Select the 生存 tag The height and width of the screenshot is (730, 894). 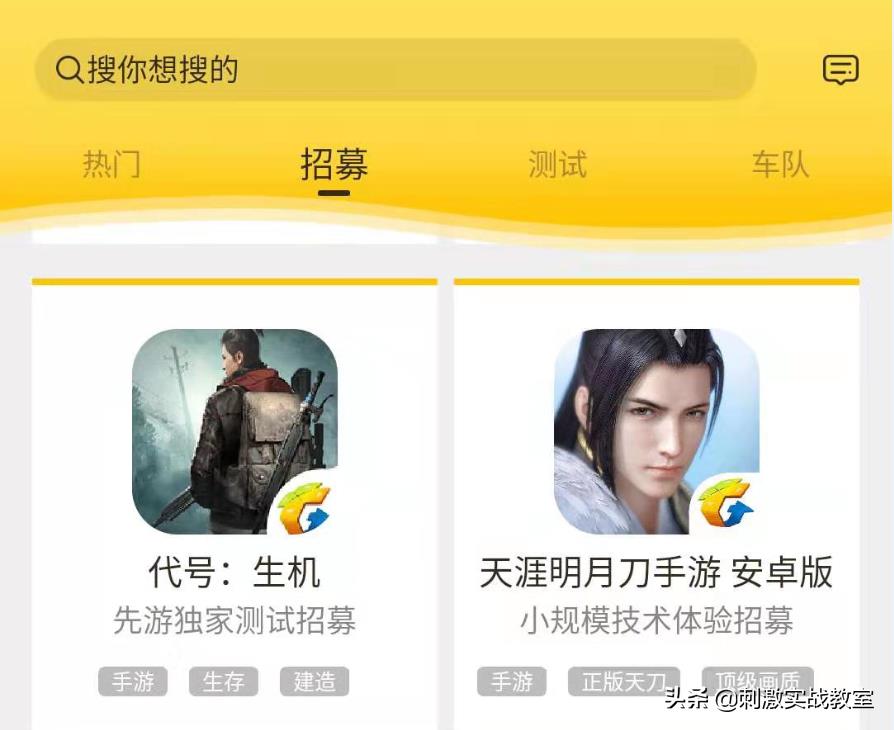pyautogui.click(x=224, y=682)
